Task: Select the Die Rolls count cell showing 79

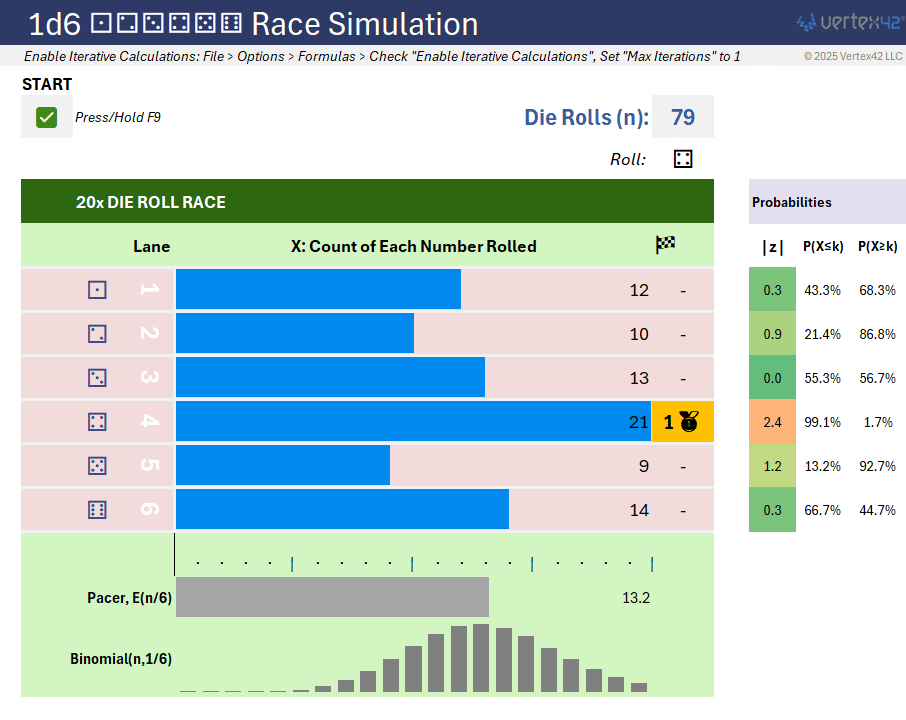Action: [682, 117]
